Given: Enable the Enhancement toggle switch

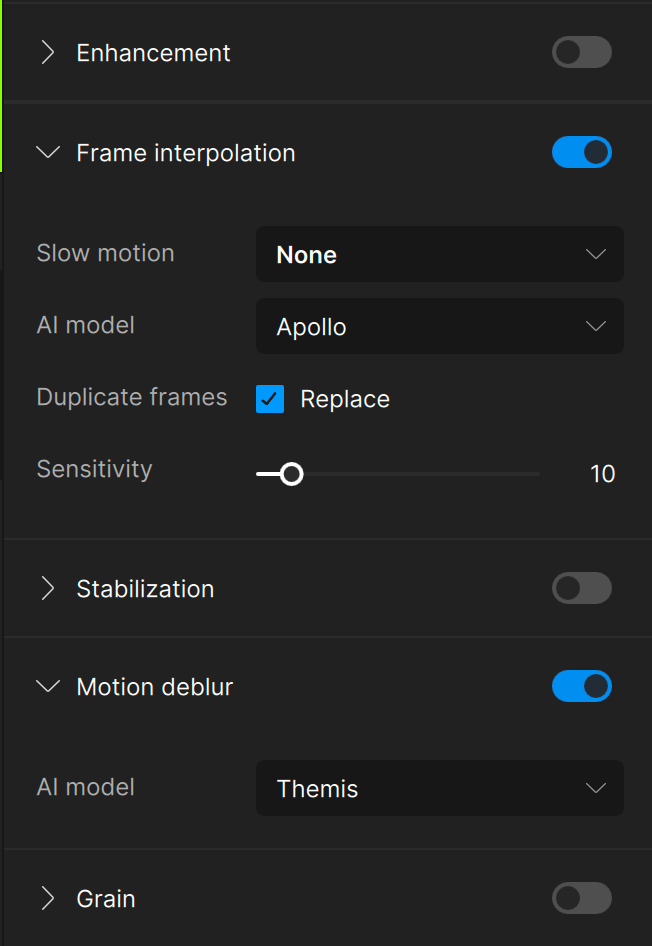Looking at the screenshot, I should coord(581,53).
